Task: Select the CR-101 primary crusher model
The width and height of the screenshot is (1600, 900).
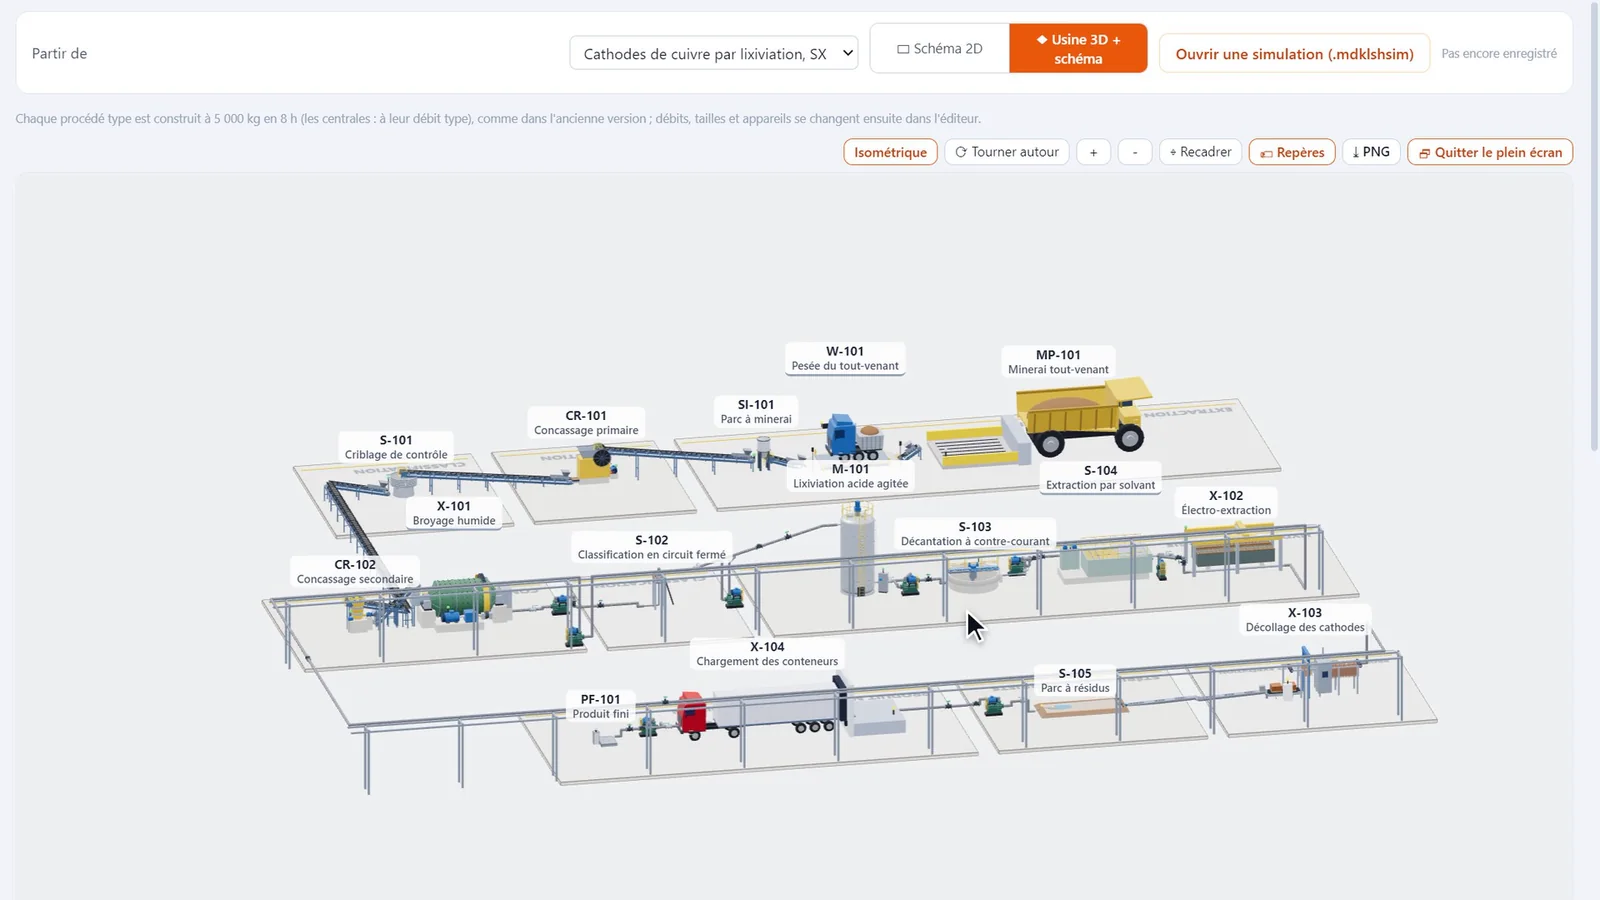Action: (595, 463)
